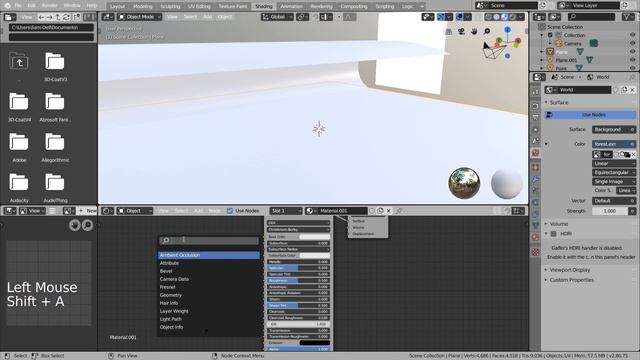Open the World properties tab icon
640x360 pixels.
(x=536, y=153)
